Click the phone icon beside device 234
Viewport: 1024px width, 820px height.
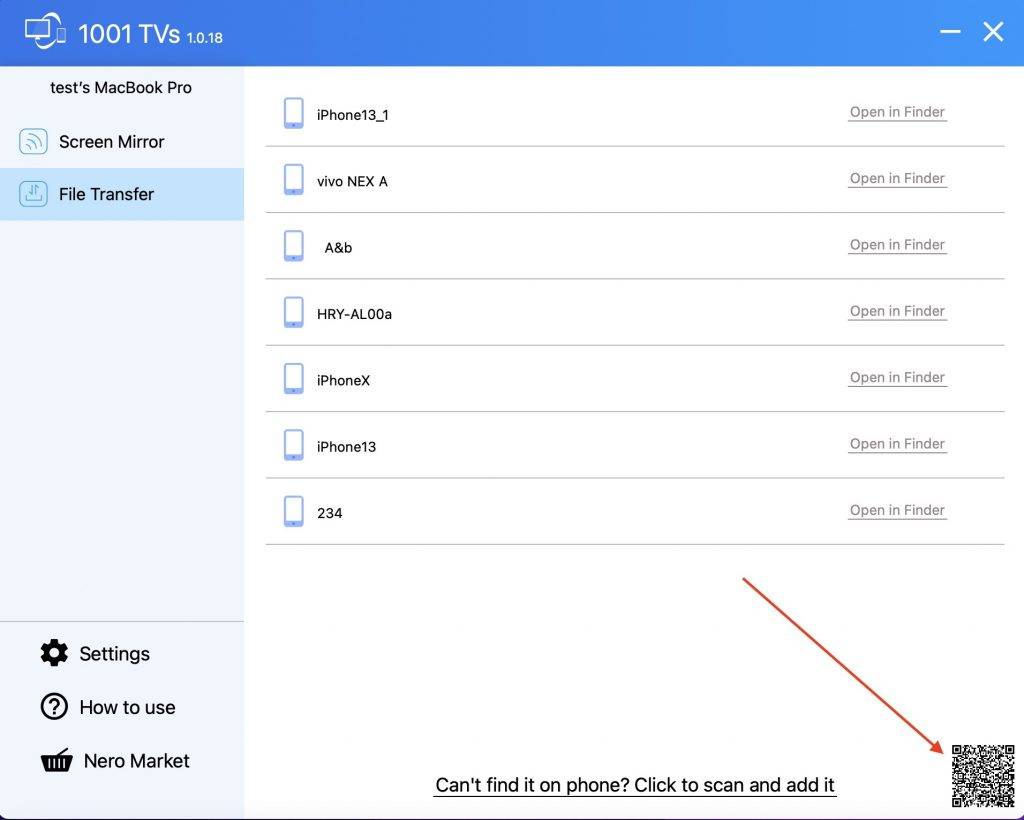[294, 512]
